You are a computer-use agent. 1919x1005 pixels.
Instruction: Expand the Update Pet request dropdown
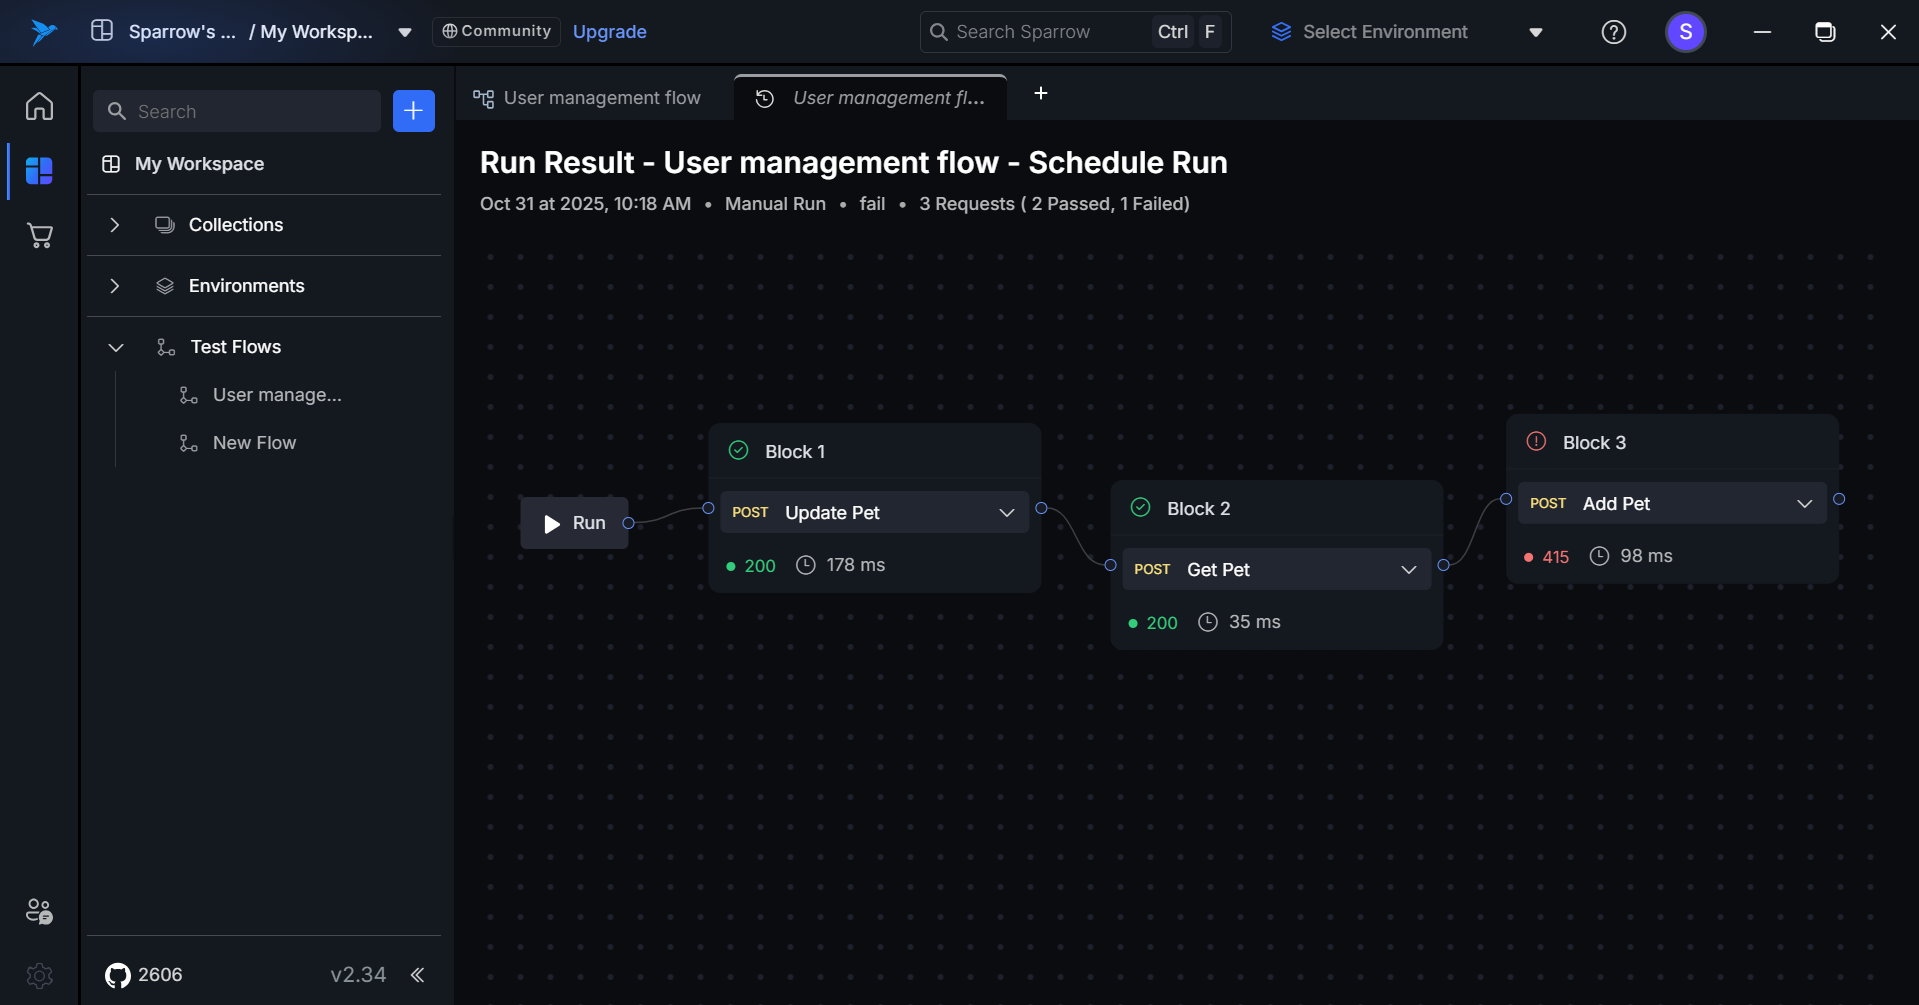[1006, 513]
